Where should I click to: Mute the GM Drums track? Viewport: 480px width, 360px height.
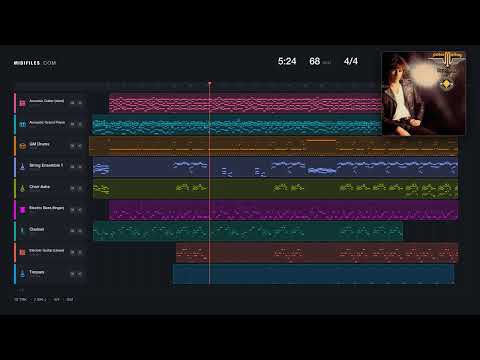tap(72, 146)
